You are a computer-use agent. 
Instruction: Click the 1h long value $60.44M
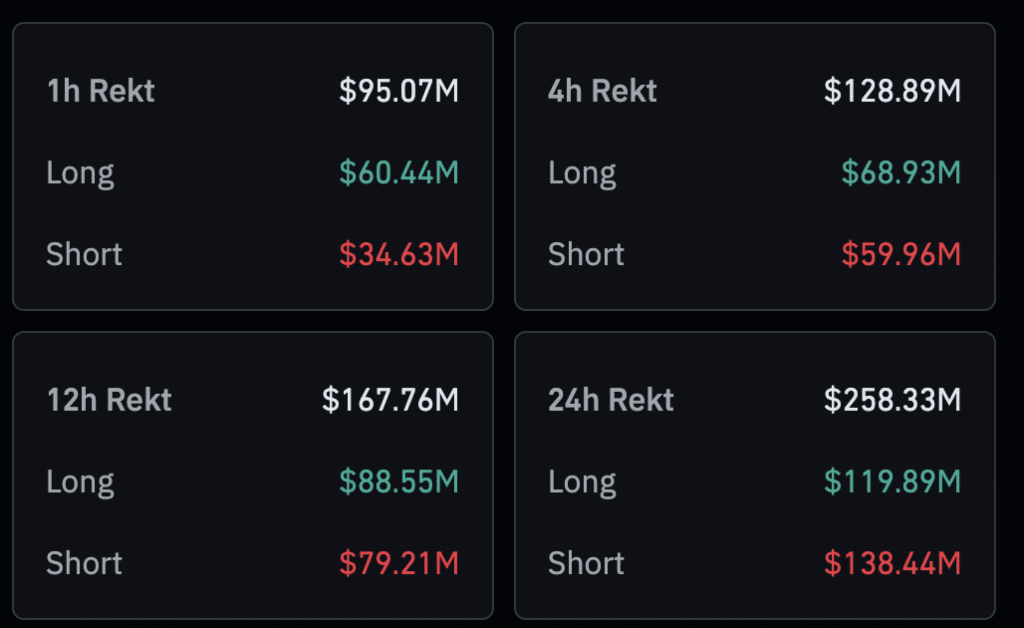(399, 173)
